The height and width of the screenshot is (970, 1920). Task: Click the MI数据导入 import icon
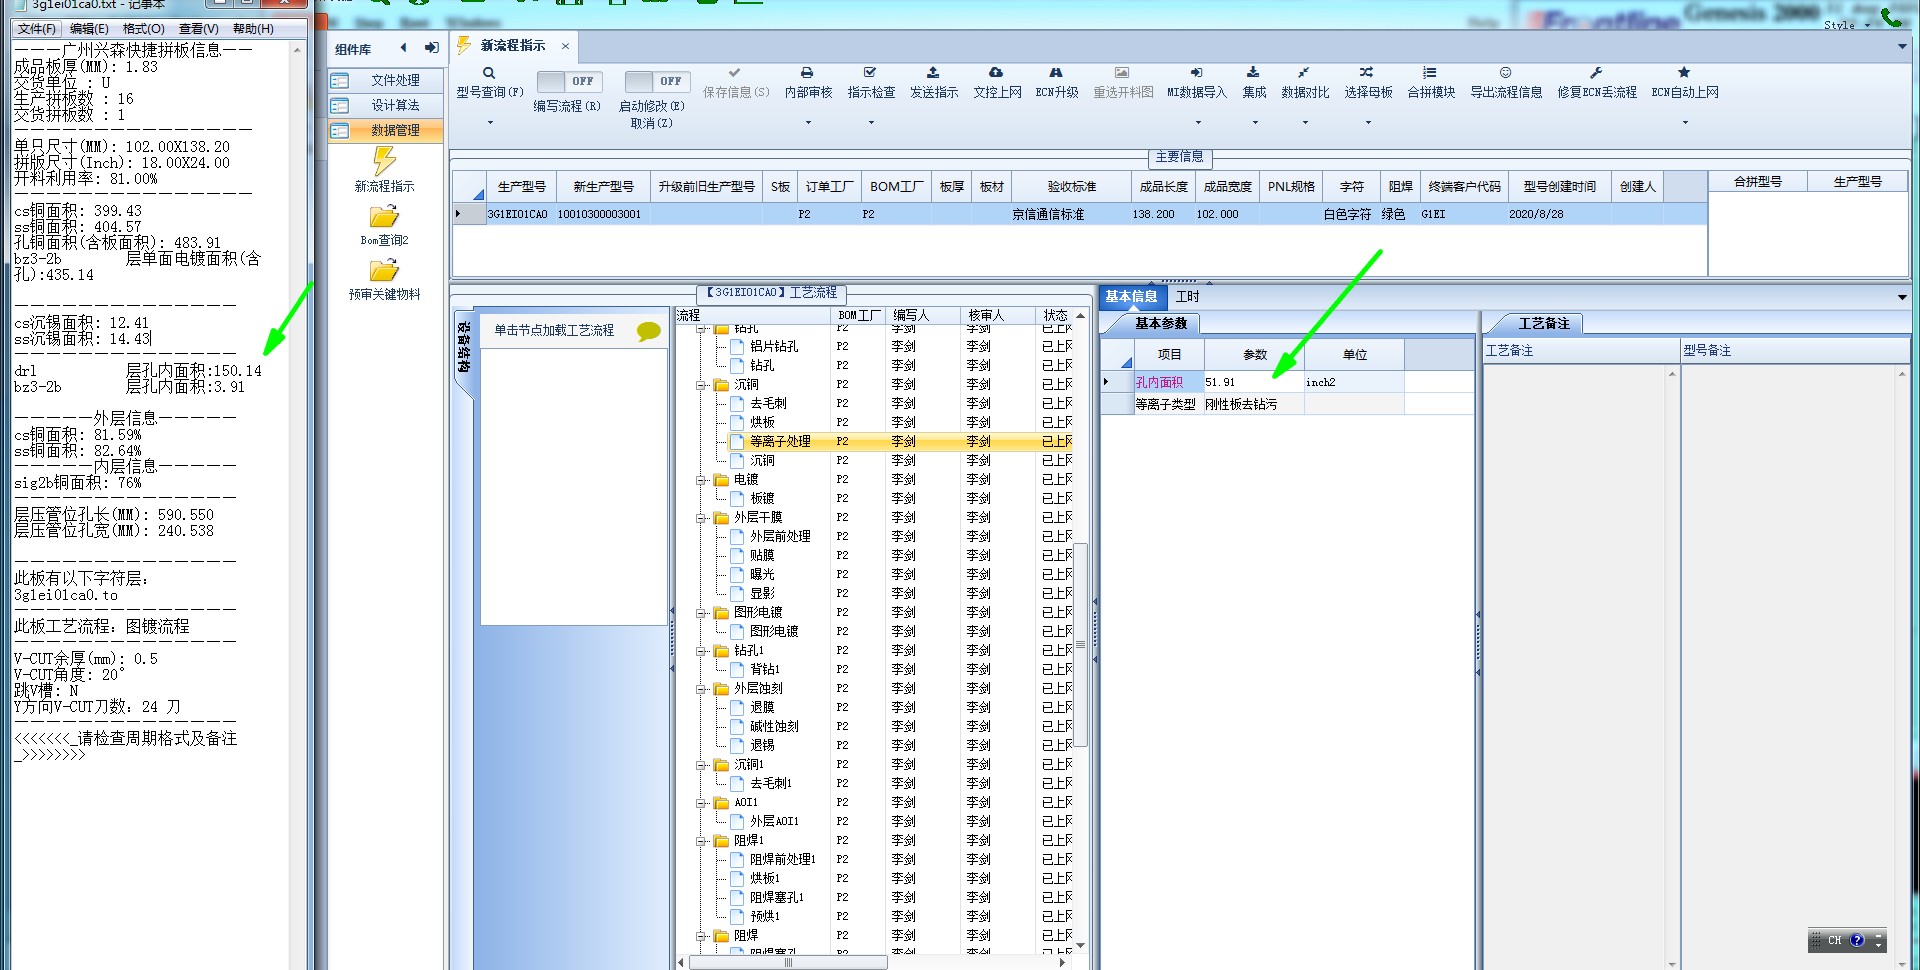pyautogui.click(x=1196, y=73)
